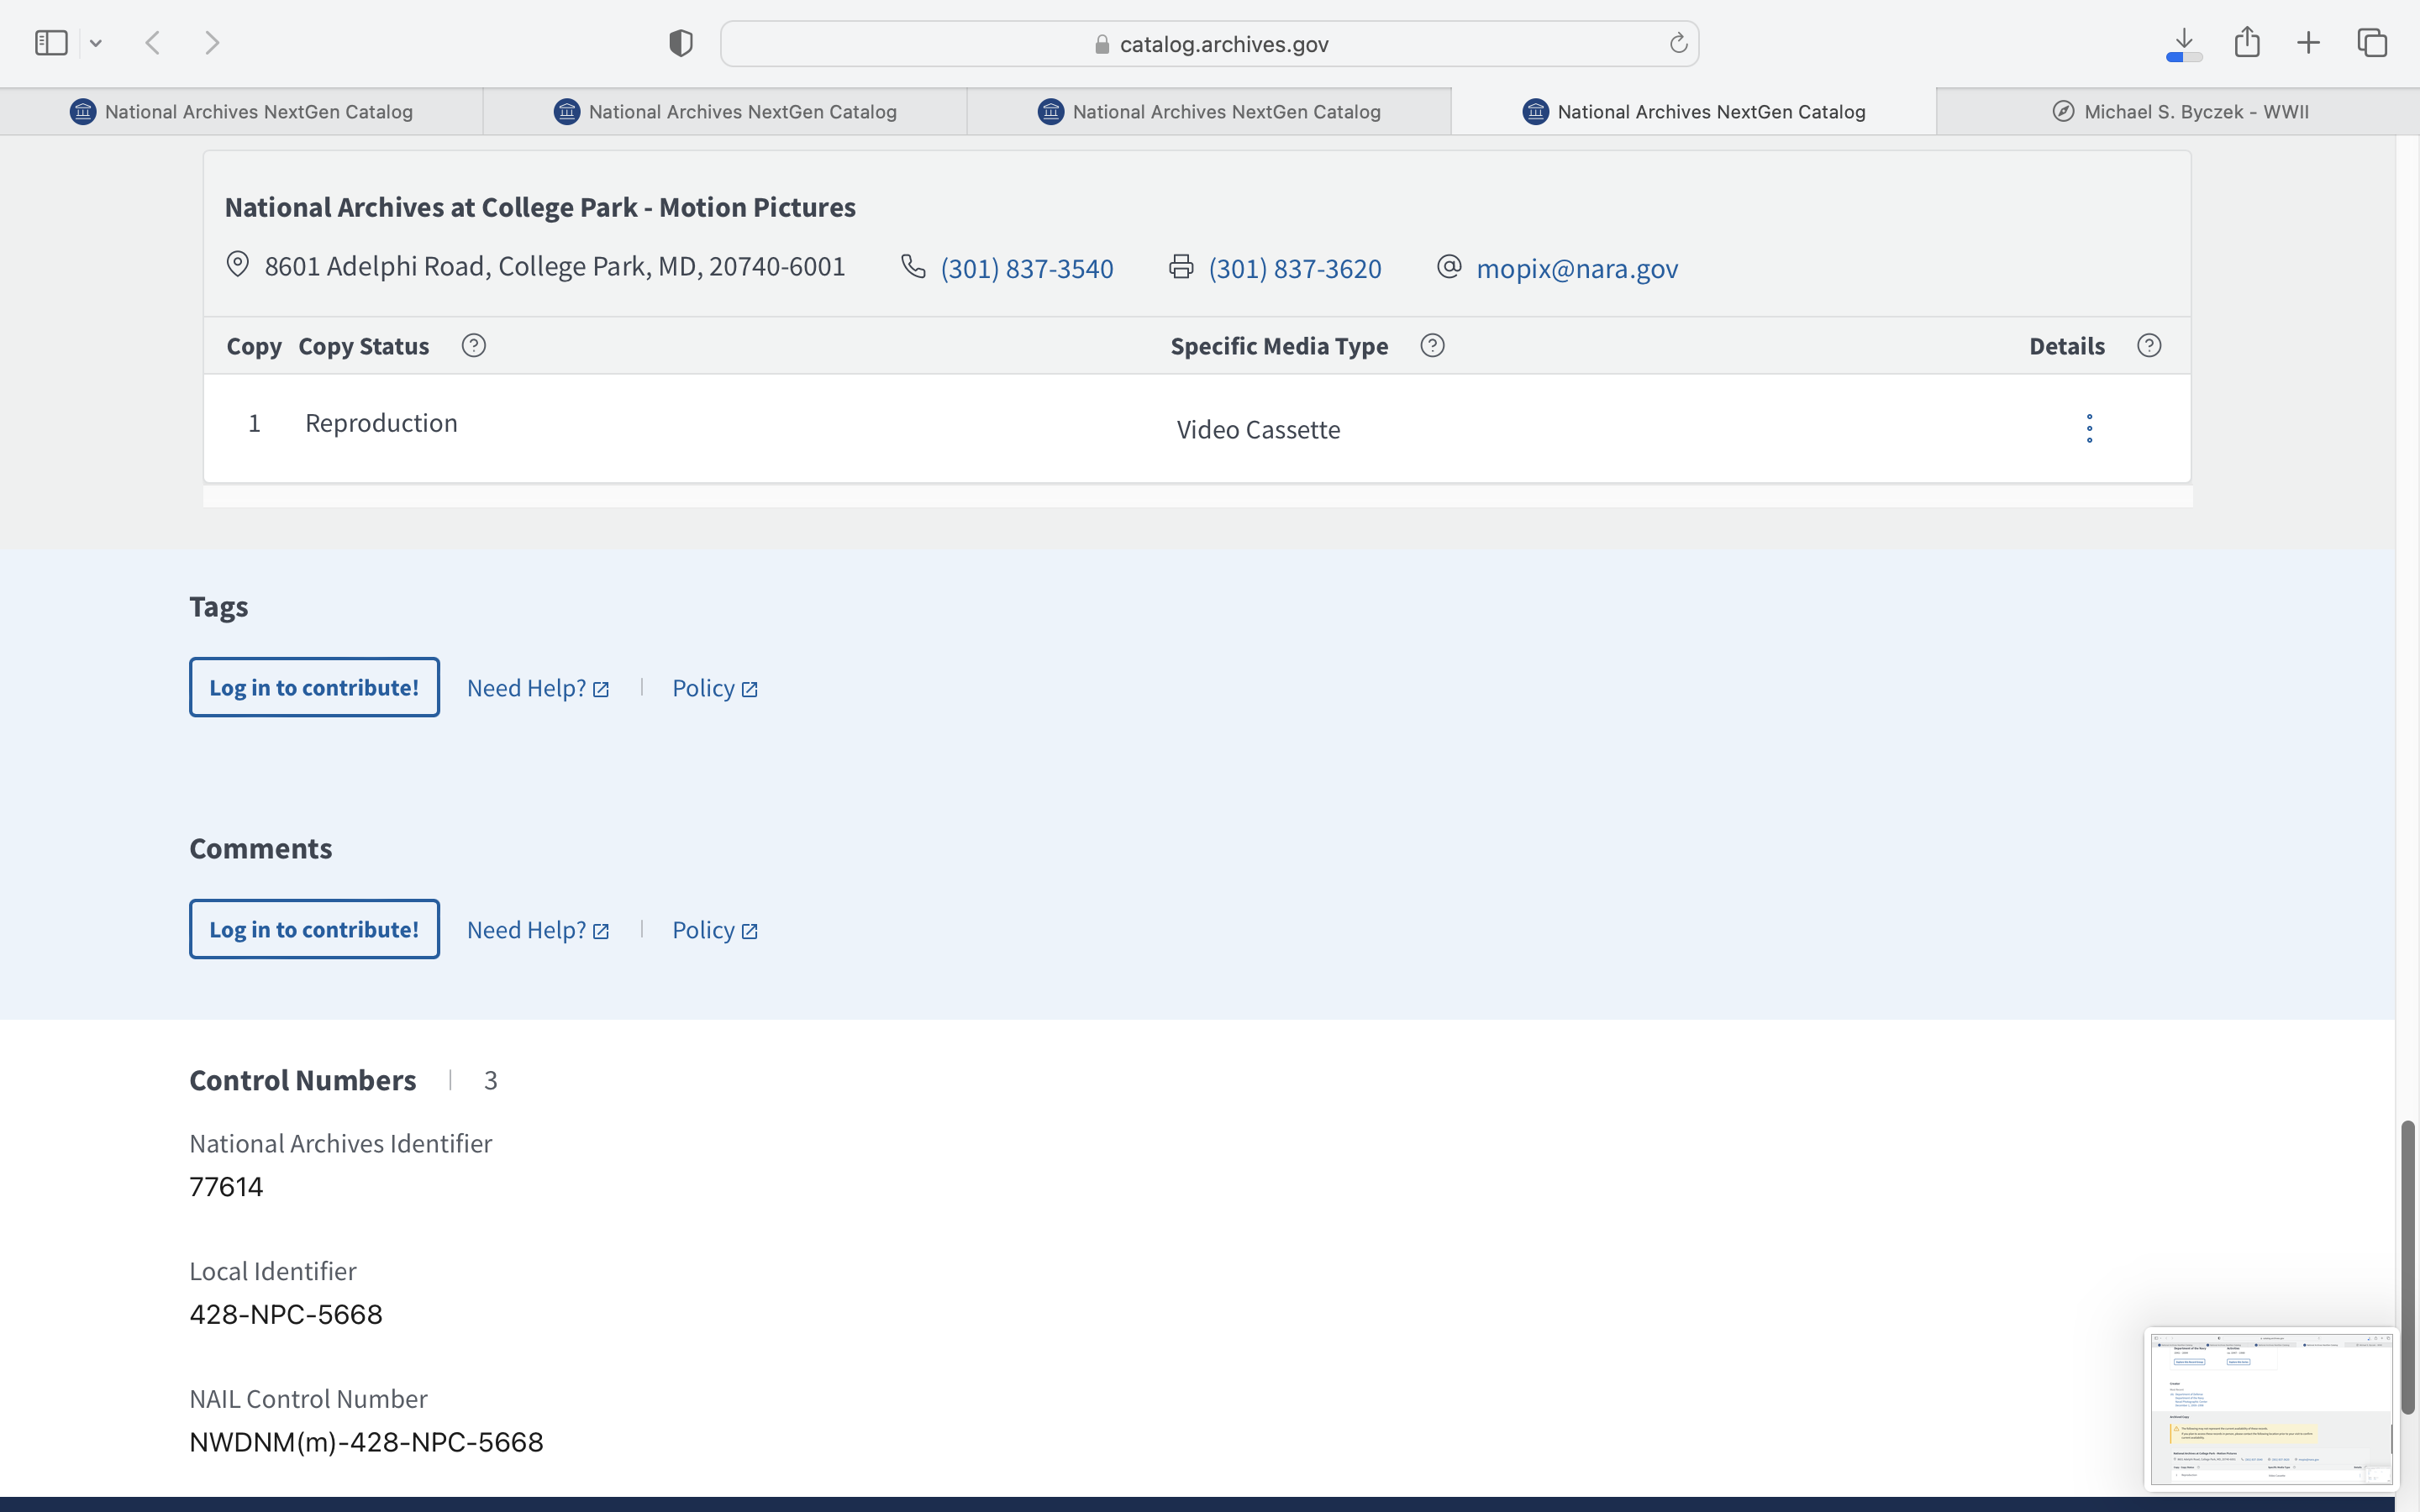Expand details via three-dot menu for Reproduction copy
The height and width of the screenshot is (1512, 2420).
[2089, 428]
